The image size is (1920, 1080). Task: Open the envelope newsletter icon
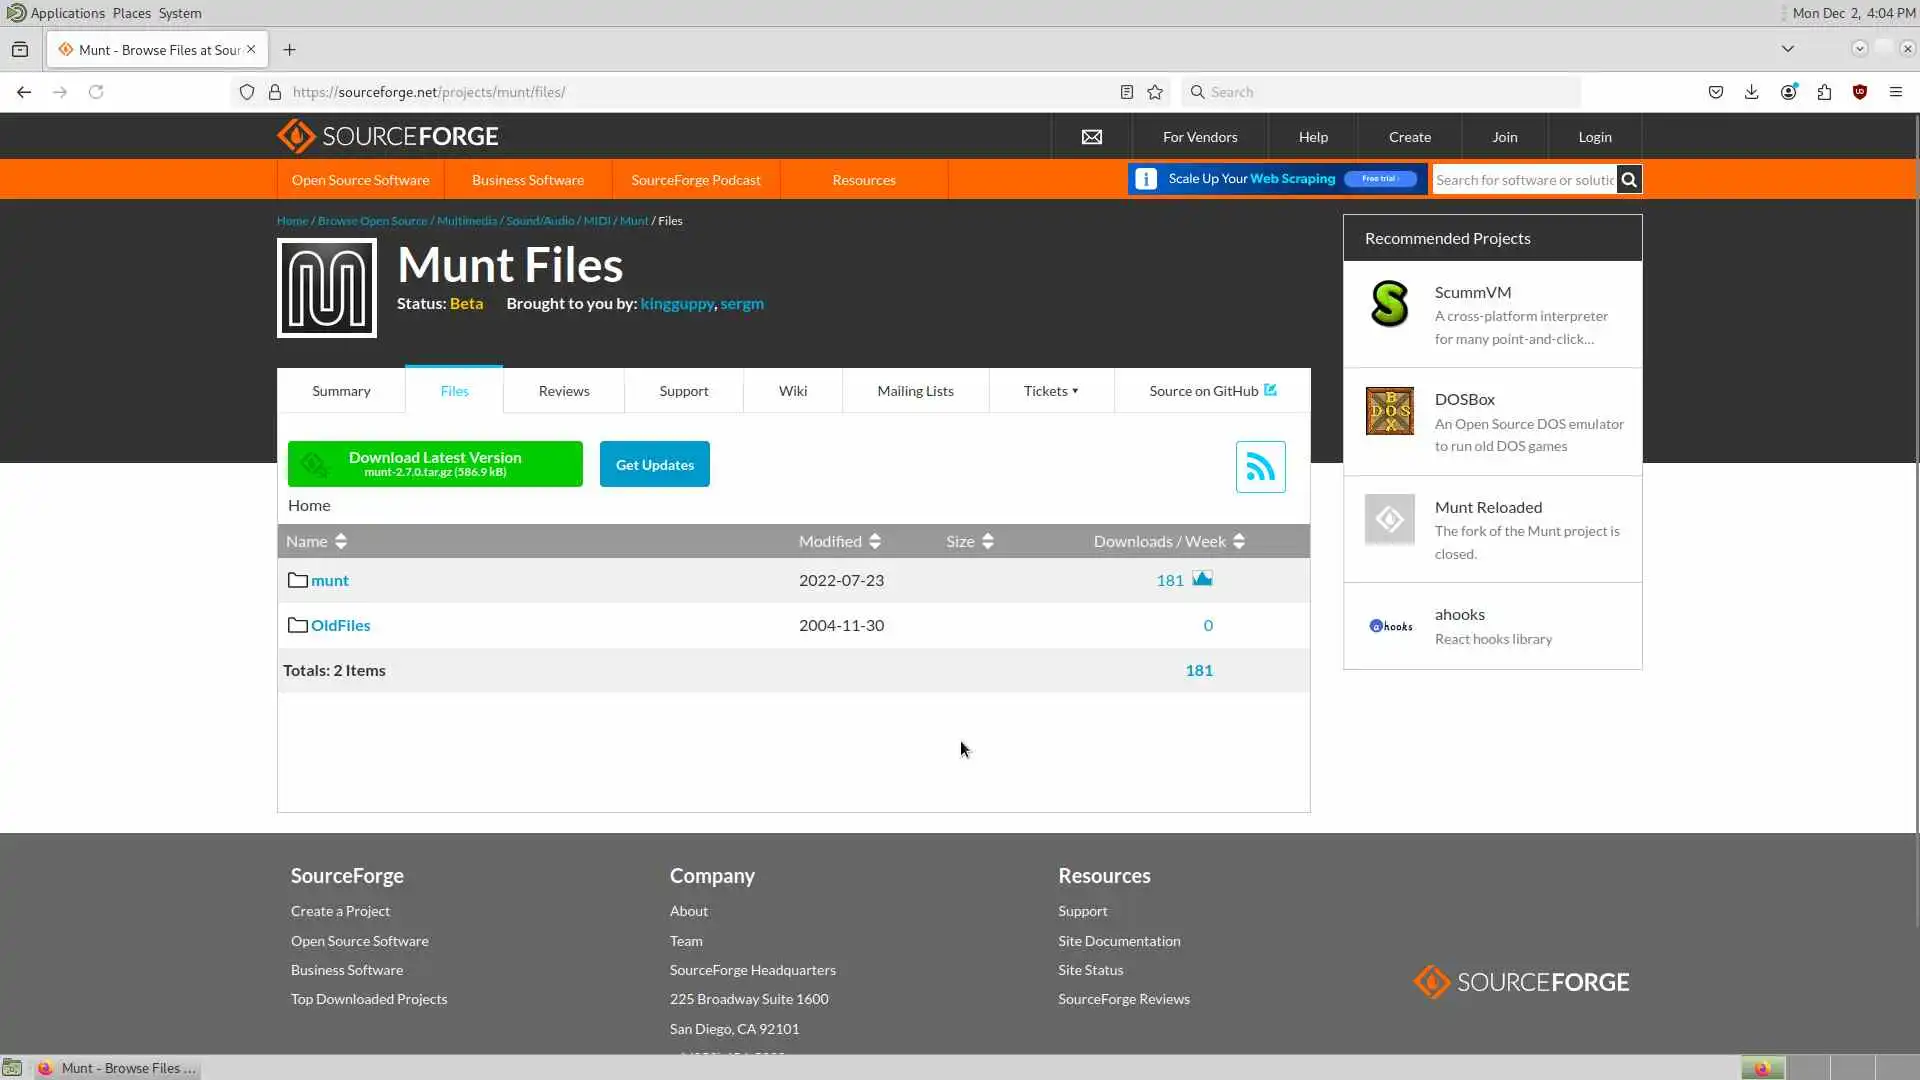1091,137
